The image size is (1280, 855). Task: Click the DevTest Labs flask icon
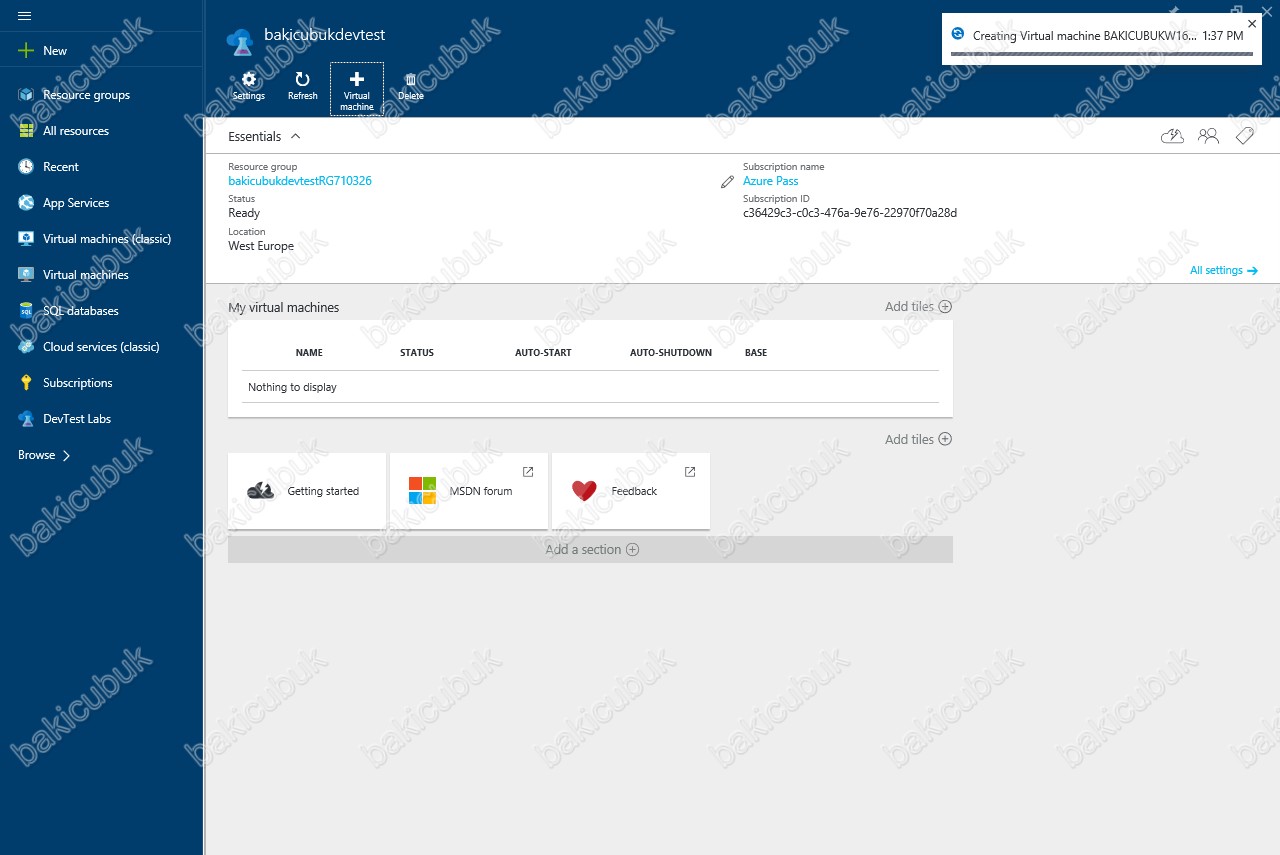pyautogui.click(x=26, y=419)
